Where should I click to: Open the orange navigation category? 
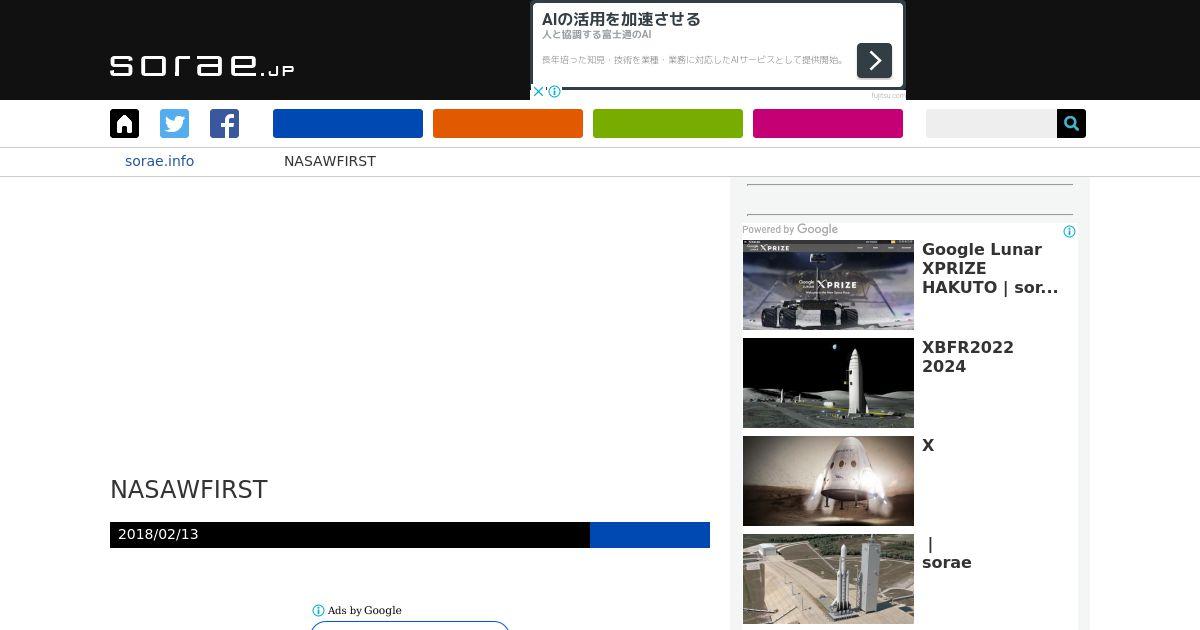click(x=508, y=124)
